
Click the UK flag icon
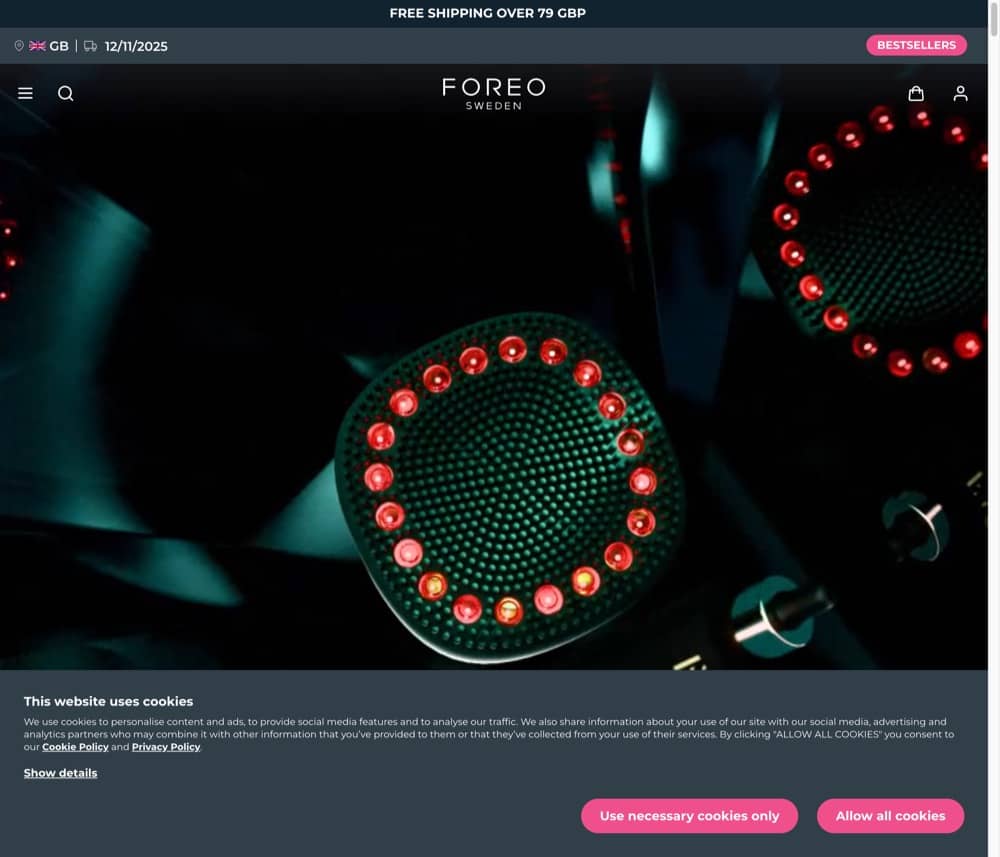point(38,46)
